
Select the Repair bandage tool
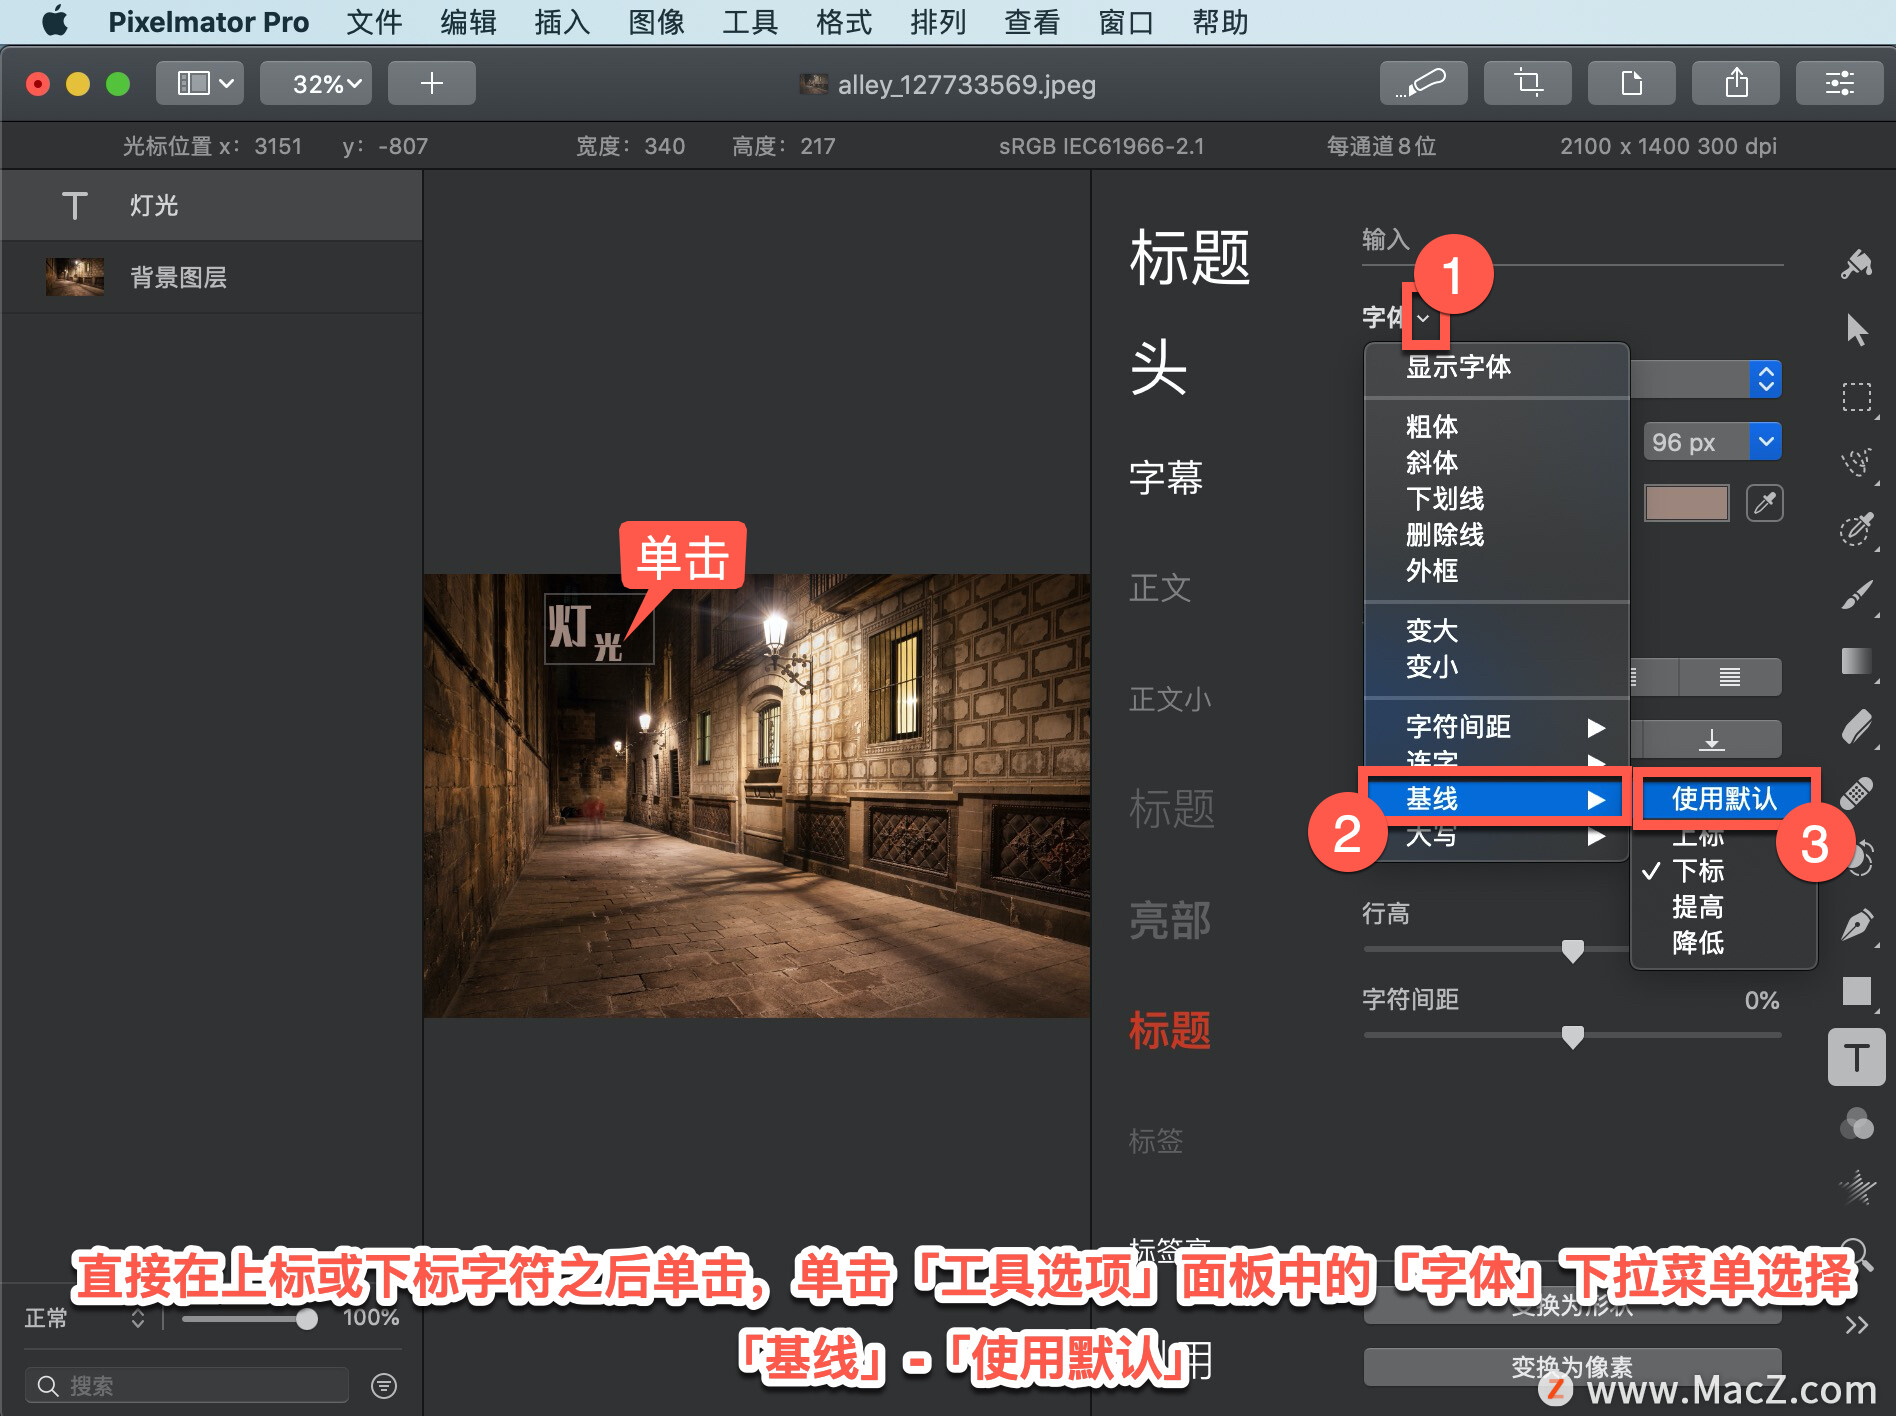pyautogui.click(x=1857, y=793)
